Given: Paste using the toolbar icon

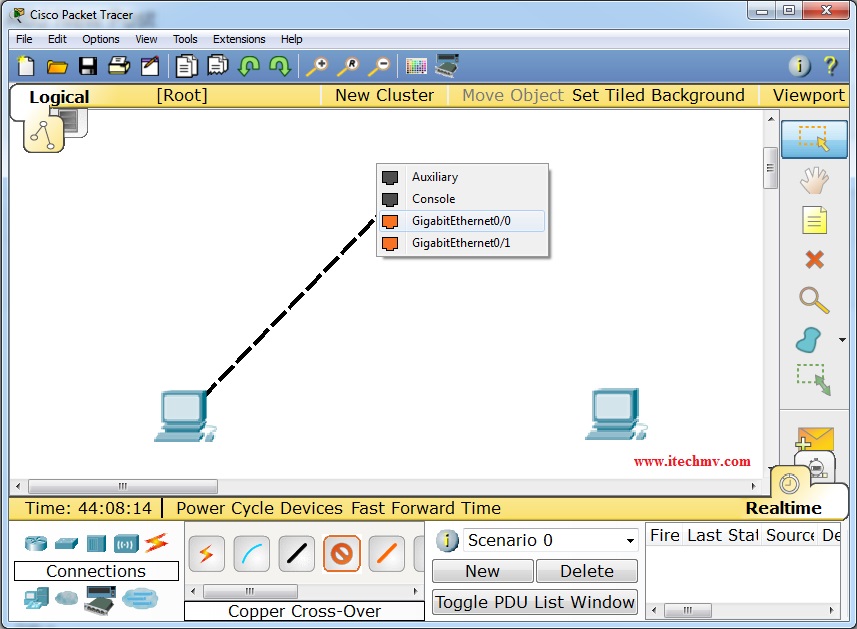Looking at the screenshot, I should click(x=218, y=66).
